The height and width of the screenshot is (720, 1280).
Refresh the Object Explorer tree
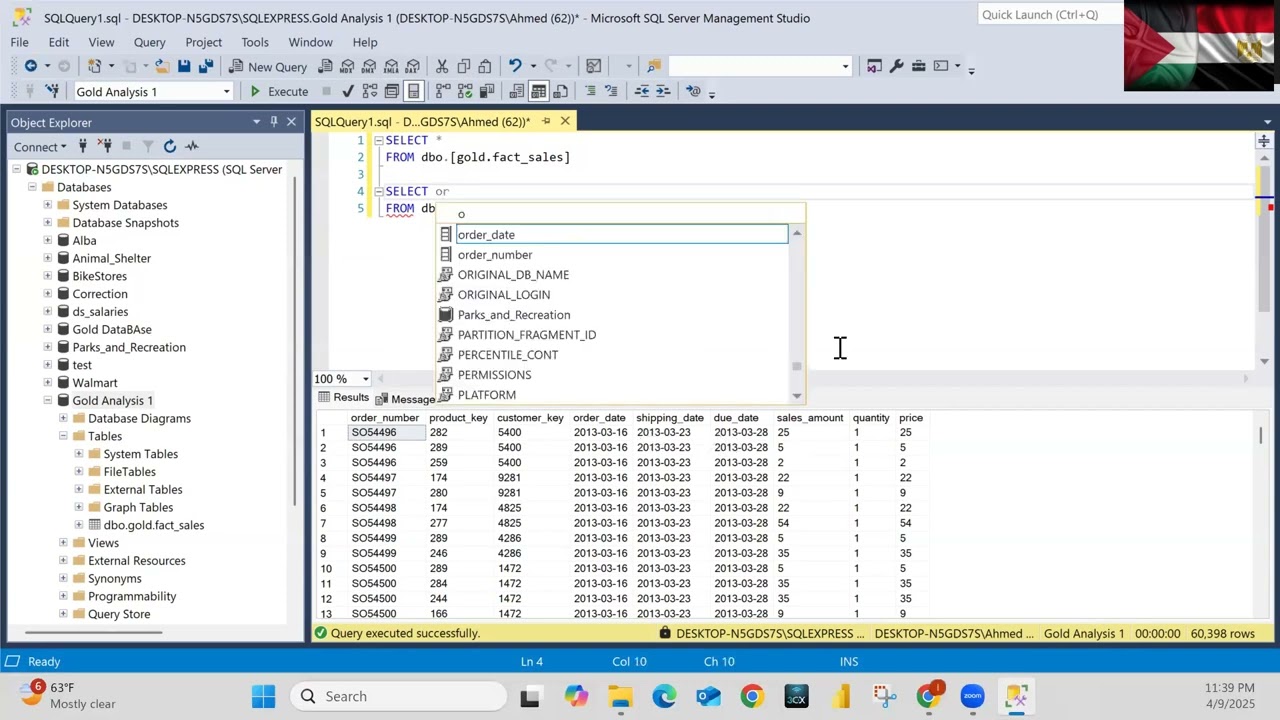click(170, 146)
